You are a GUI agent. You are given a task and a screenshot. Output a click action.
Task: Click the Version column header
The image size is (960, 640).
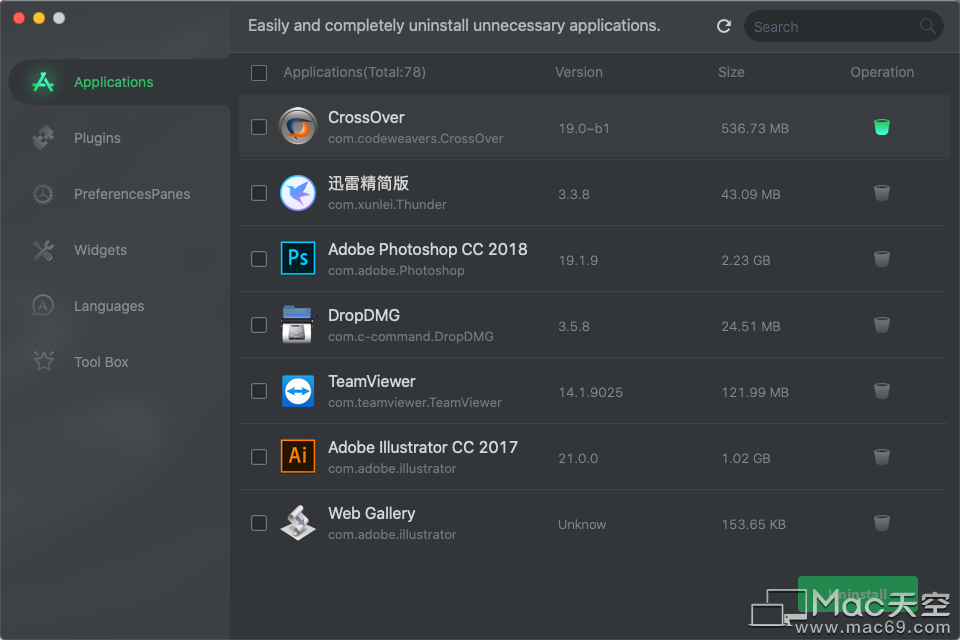click(579, 72)
